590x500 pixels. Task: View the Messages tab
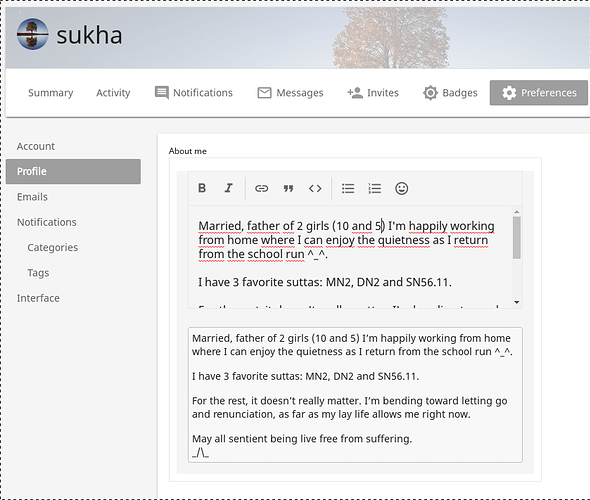(x=290, y=93)
